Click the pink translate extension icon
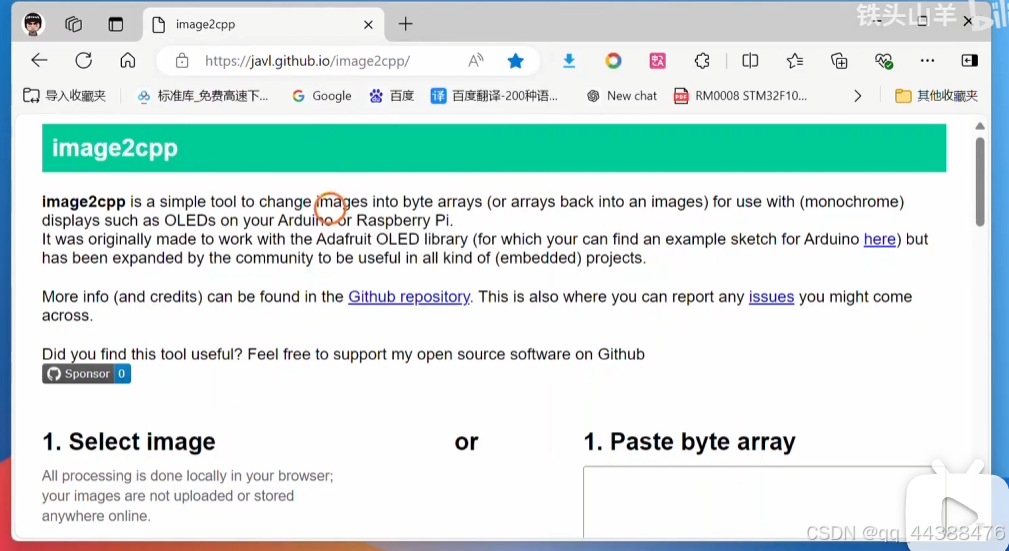This screenshot has width=1009, height=551. click(x=658, y=61)
